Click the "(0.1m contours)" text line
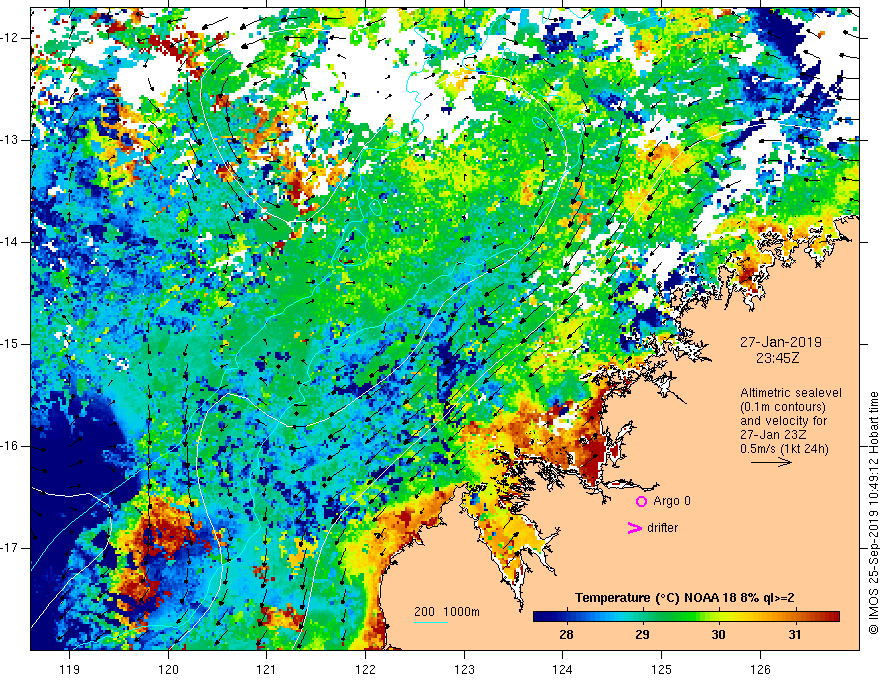The height and width of the screenshot is (680, 880). [783, 407]
